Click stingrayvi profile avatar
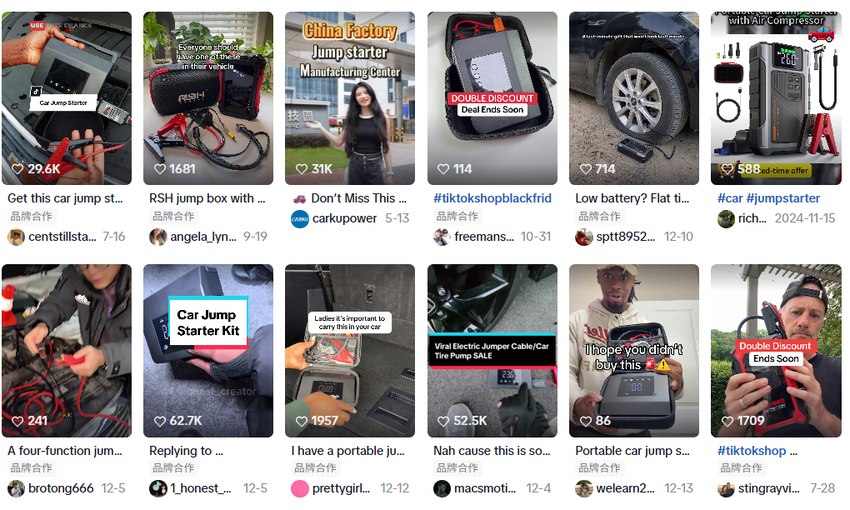 point(726,489)
